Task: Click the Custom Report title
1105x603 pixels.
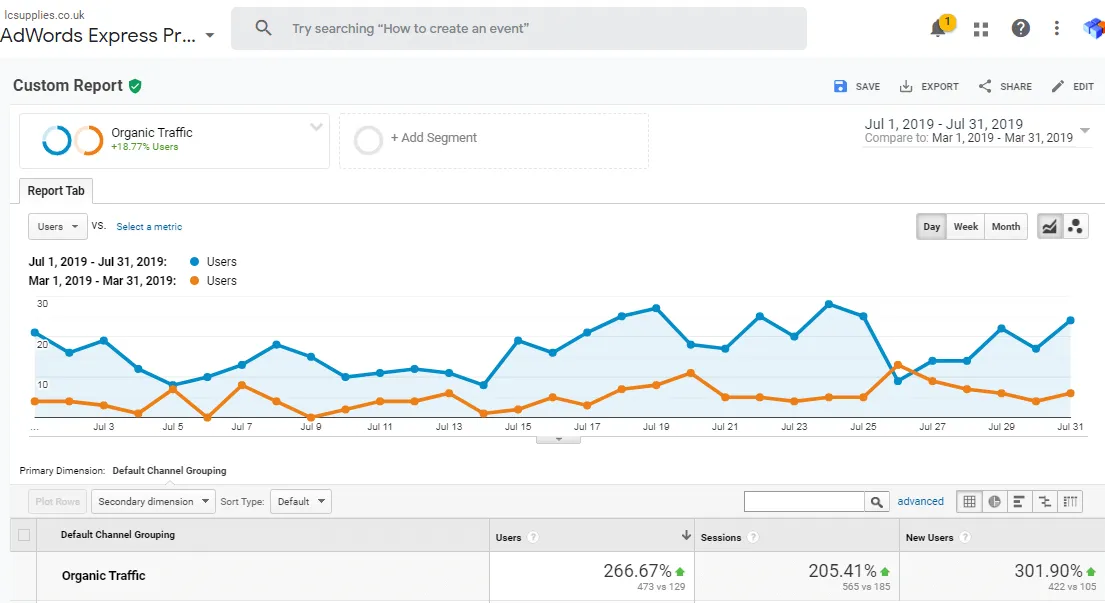Action: [x=68, y=86]
